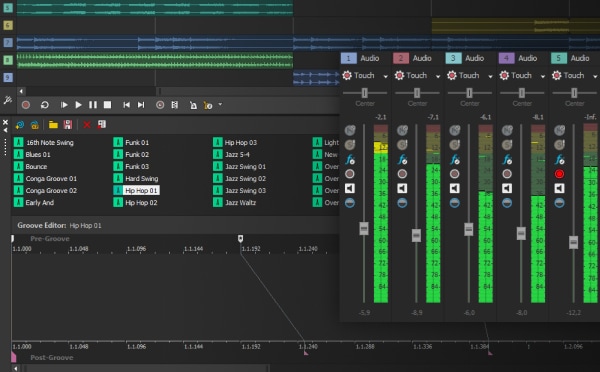The width and height of the screenshot is (600, 372).
Task: Select the 16th Note Swing groove
Action: 50,143
